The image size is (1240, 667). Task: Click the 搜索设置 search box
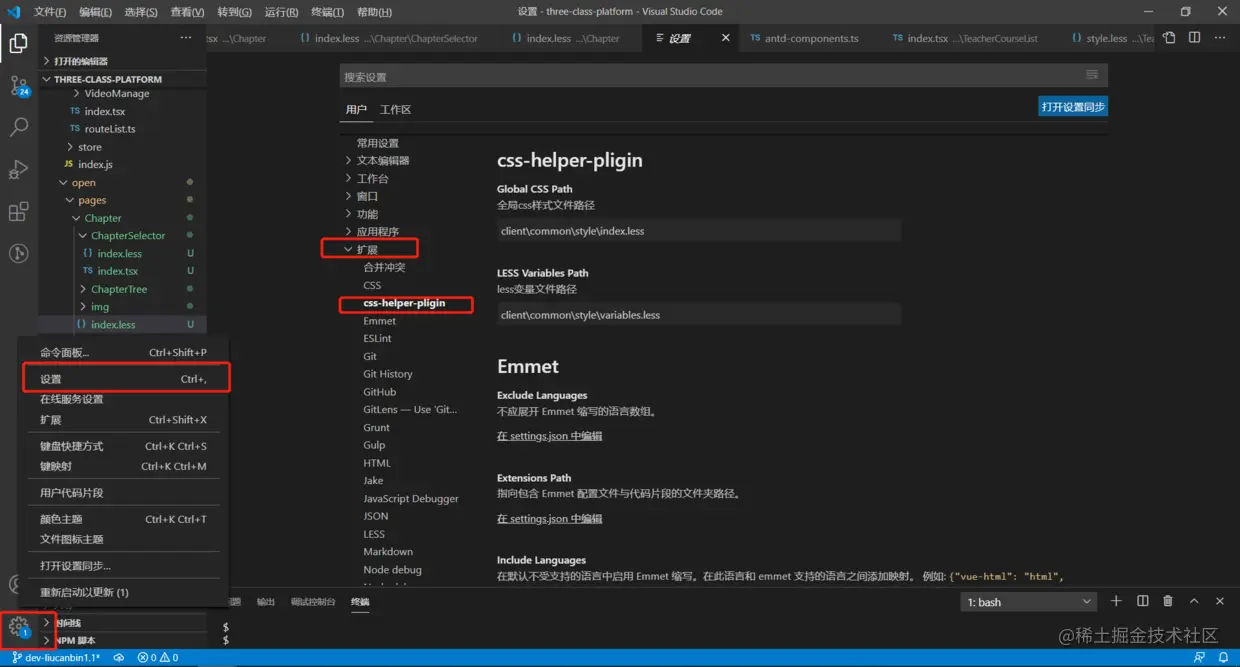tap(723, 76)
